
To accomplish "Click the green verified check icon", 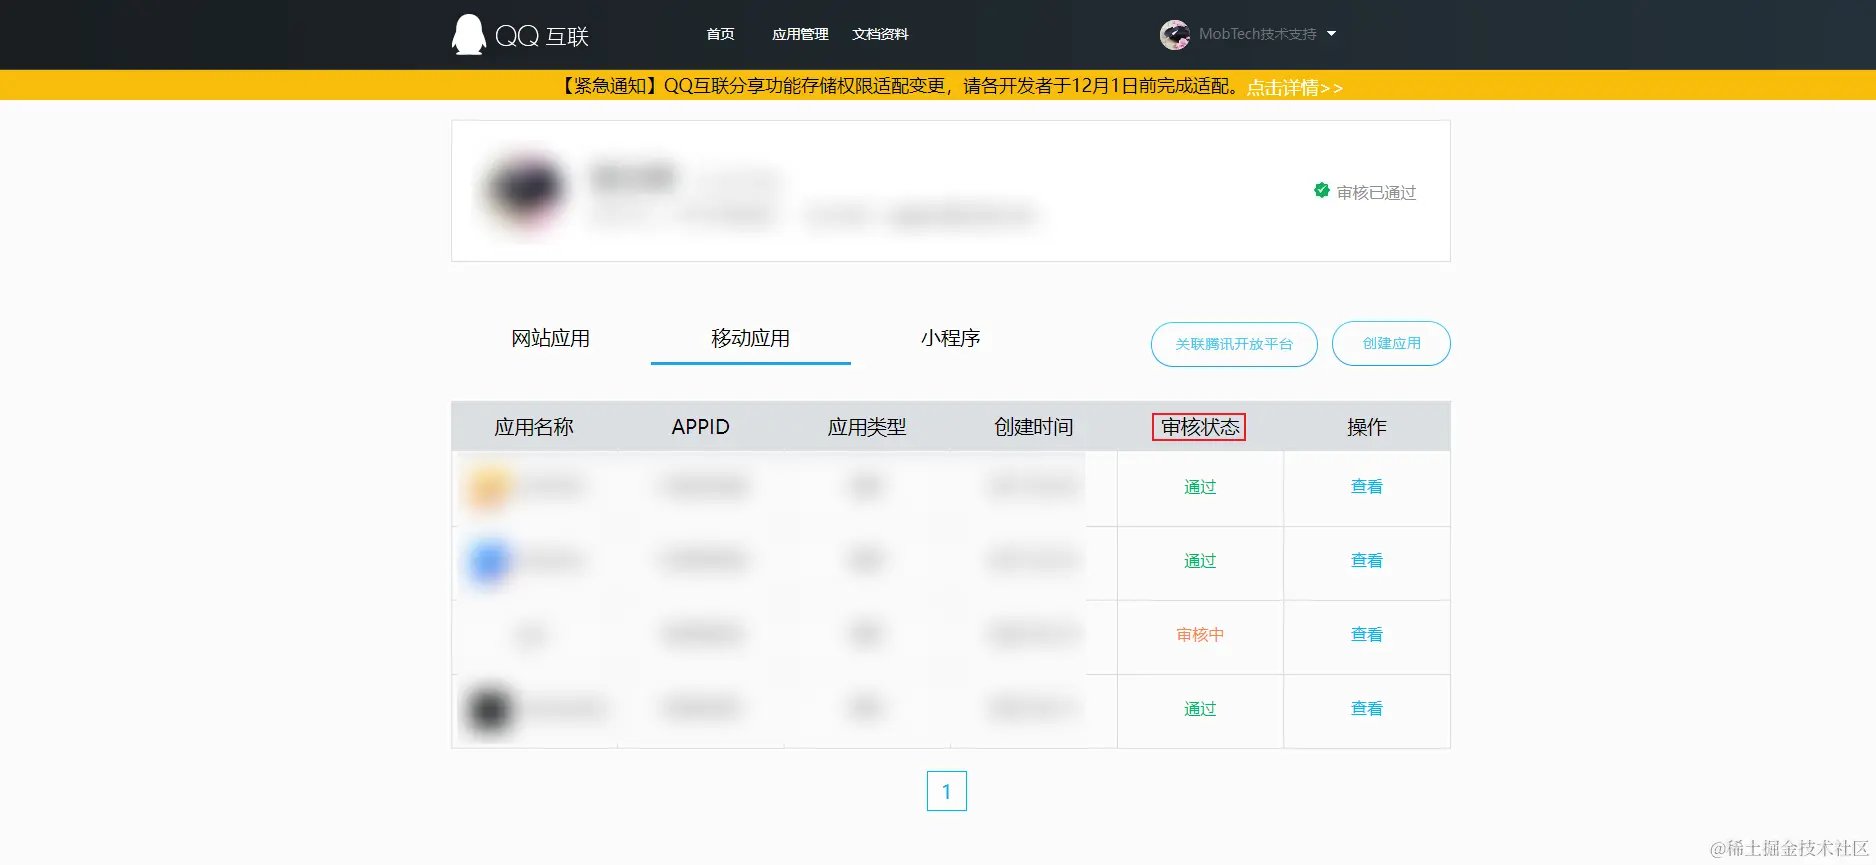I will click(1321, 190).
